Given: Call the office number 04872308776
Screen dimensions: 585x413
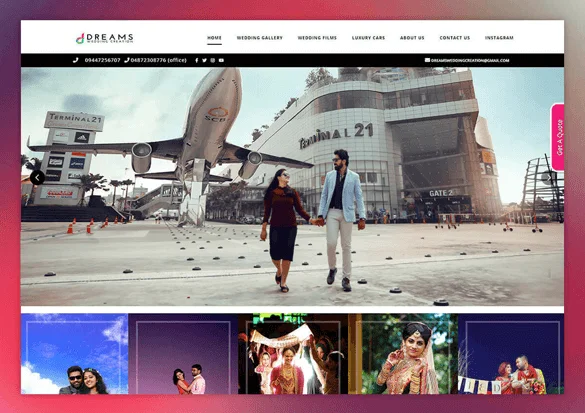Looking at the screenshot, I should point(159,60).
